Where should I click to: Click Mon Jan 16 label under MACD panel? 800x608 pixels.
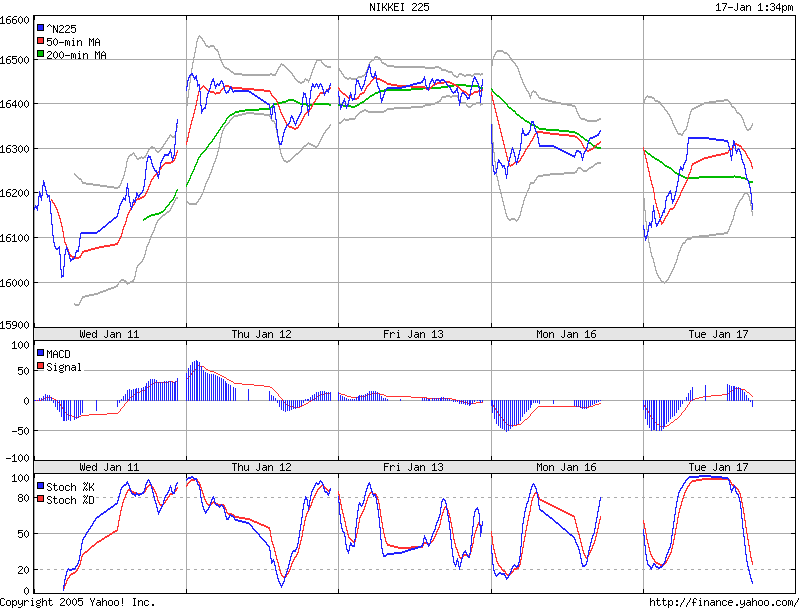point(566,467)
